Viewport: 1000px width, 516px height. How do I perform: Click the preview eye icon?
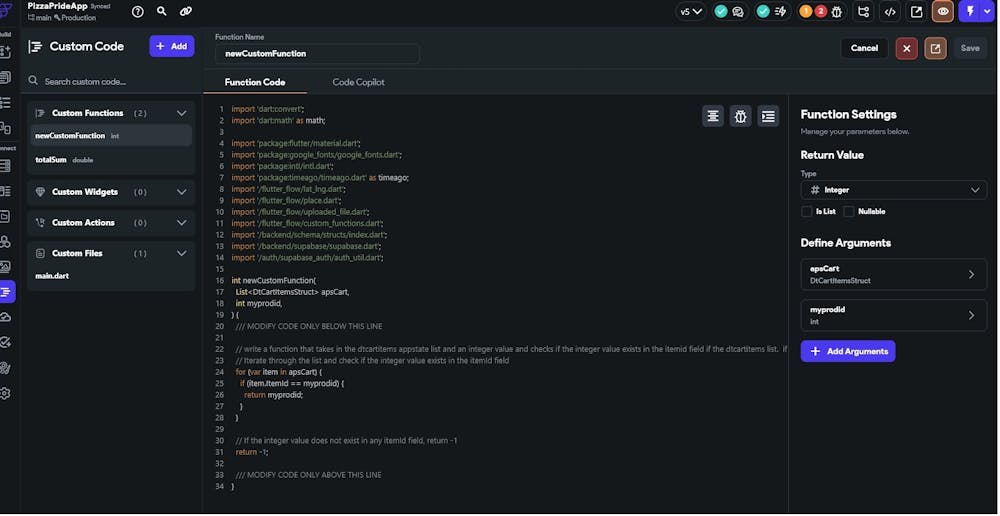(942, 12)
